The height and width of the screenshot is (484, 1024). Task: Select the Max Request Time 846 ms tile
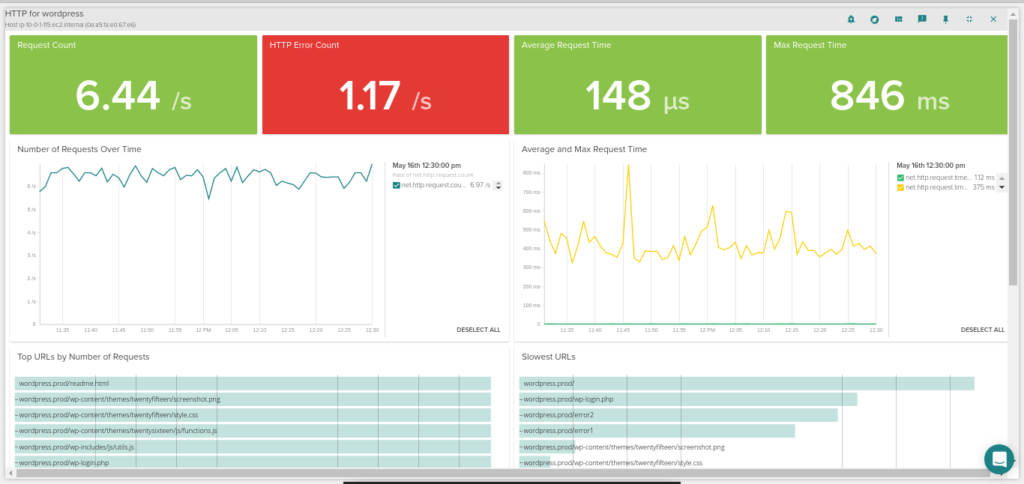click(886, 85)
